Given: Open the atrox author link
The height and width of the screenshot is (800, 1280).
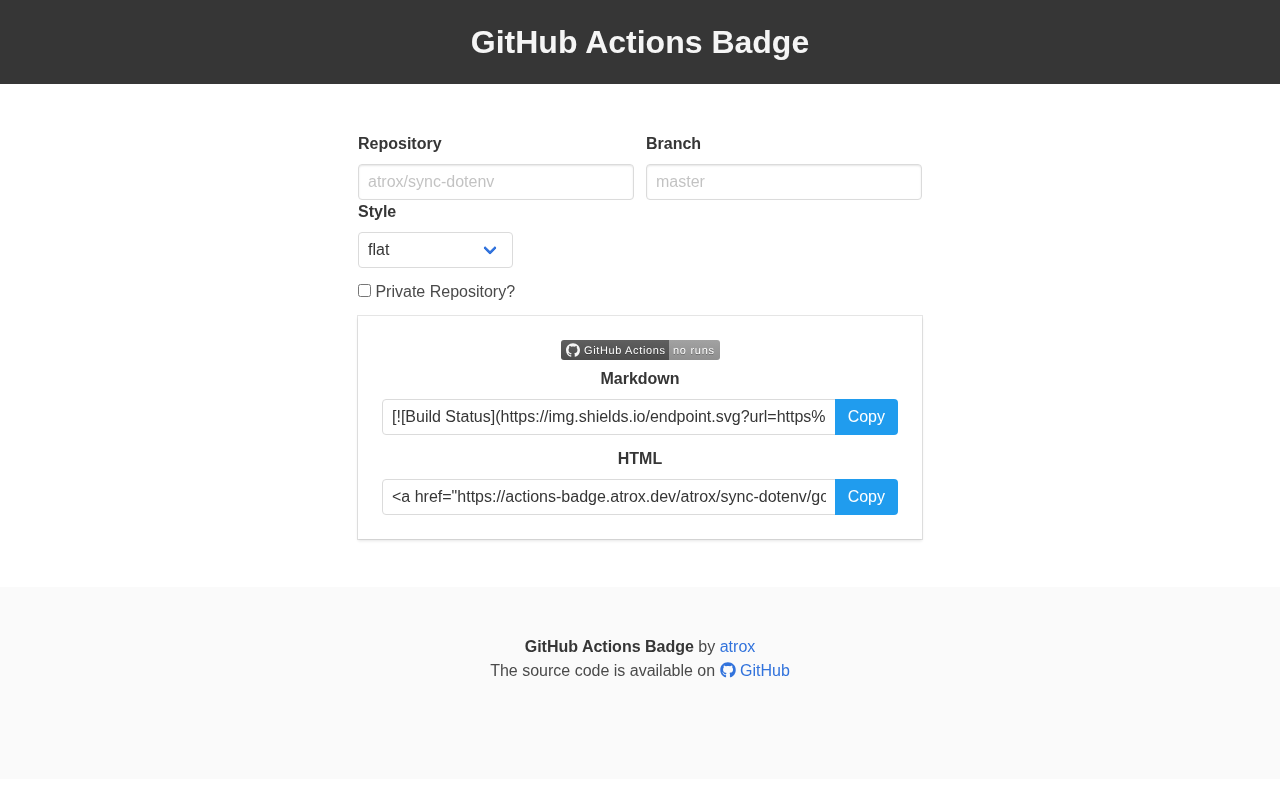Looking at the screenshot, I should (737, 647).
